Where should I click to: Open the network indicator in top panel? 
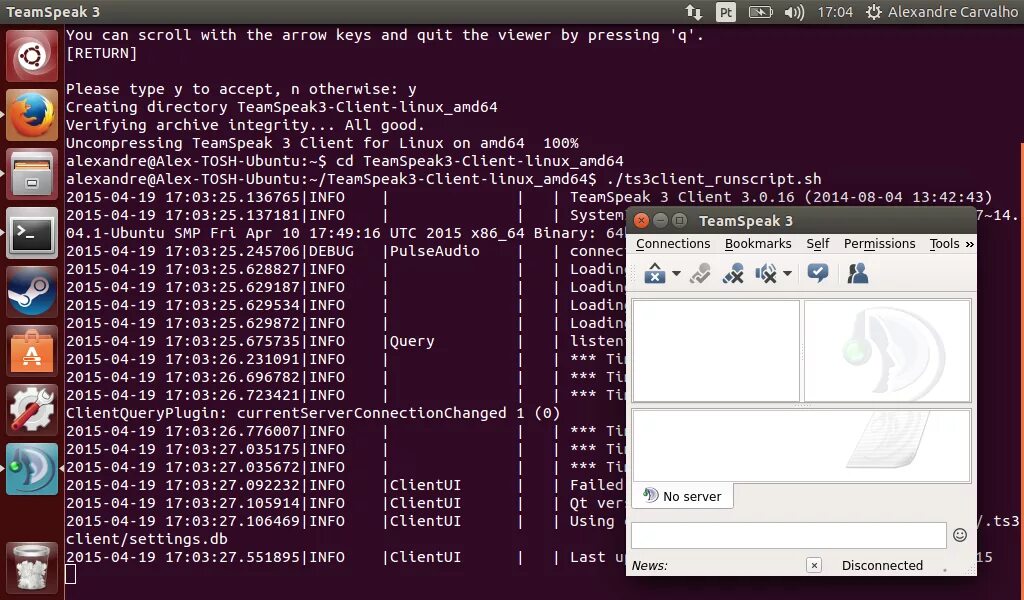point(694,12)
